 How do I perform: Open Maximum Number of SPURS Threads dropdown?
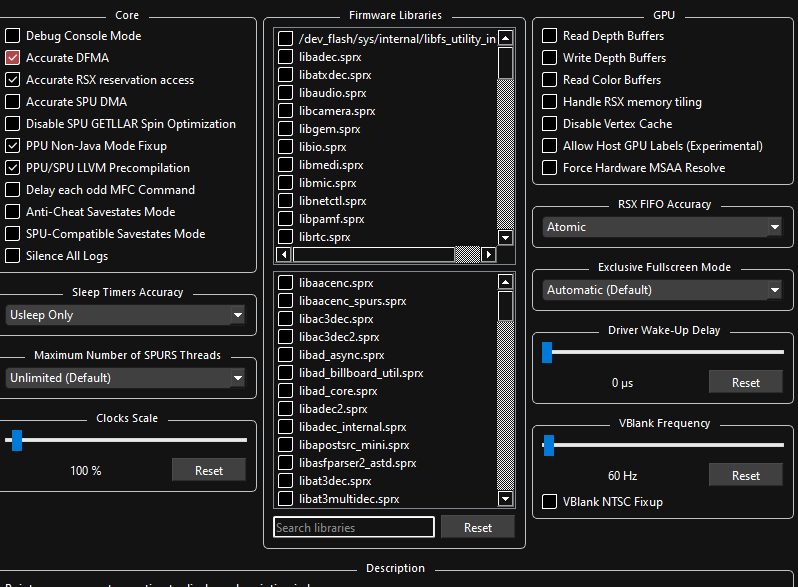point(125,378)
